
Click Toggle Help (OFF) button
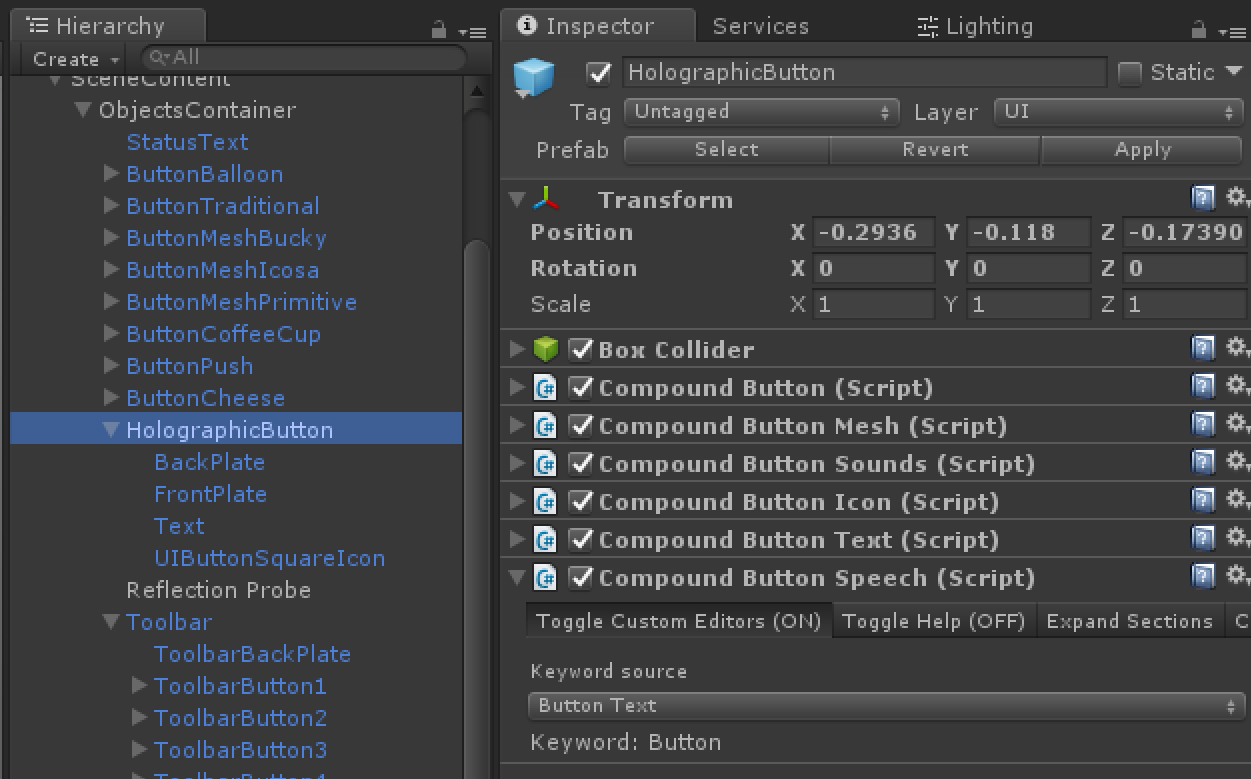tap(934, 621)
